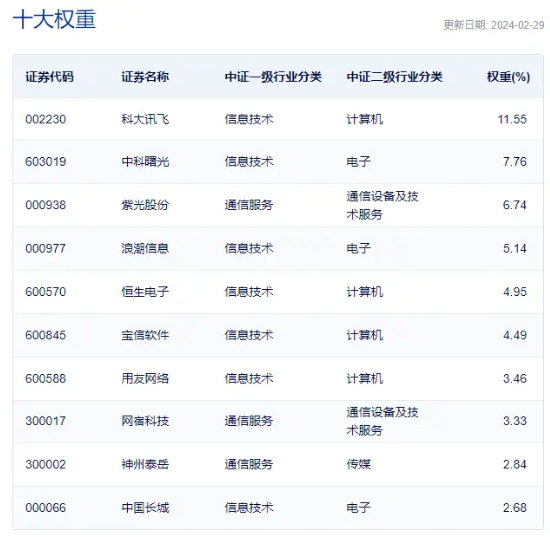Click the 更新日期 2024-02-29 text
550x537 pixels.
(494, 25)
